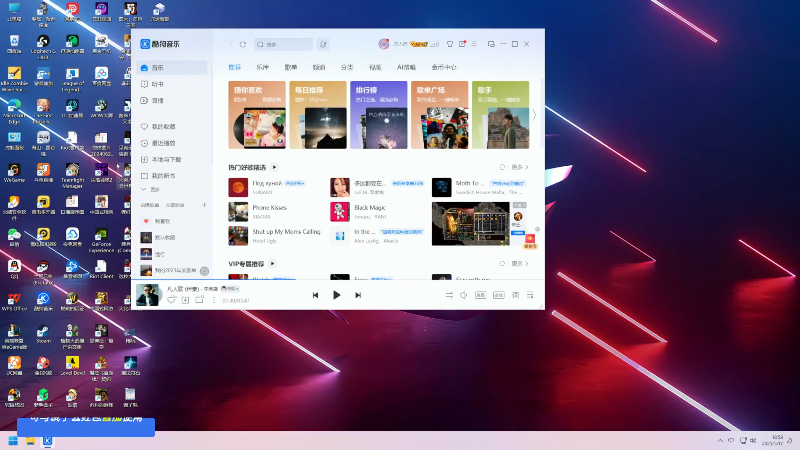Click the gold VIP membership badge
The height and width of the screenshot is (450, 800).
(419, 44)
